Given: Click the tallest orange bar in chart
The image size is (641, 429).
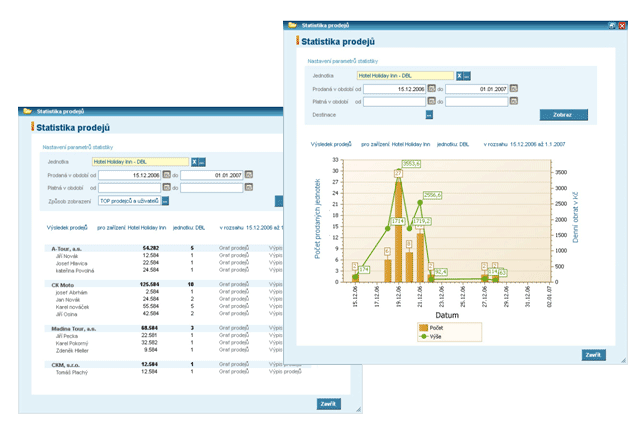Looking at the screenshot, I should coord(399,230).
